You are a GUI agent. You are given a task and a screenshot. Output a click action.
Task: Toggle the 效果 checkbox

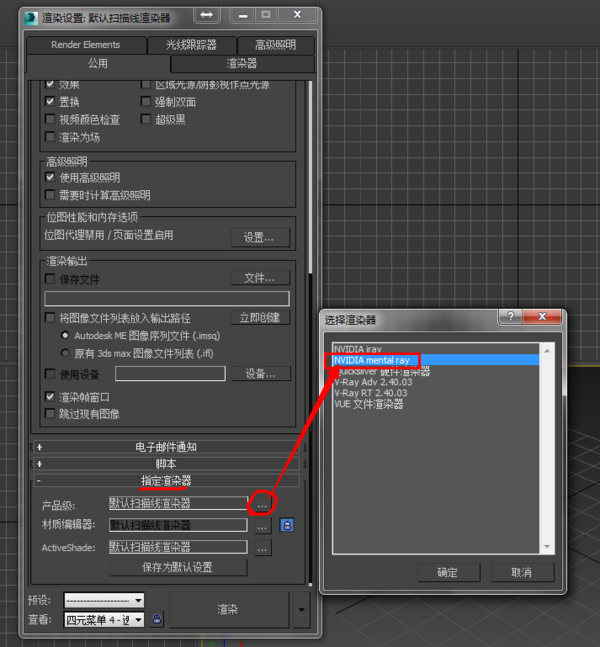pos(50,85)
